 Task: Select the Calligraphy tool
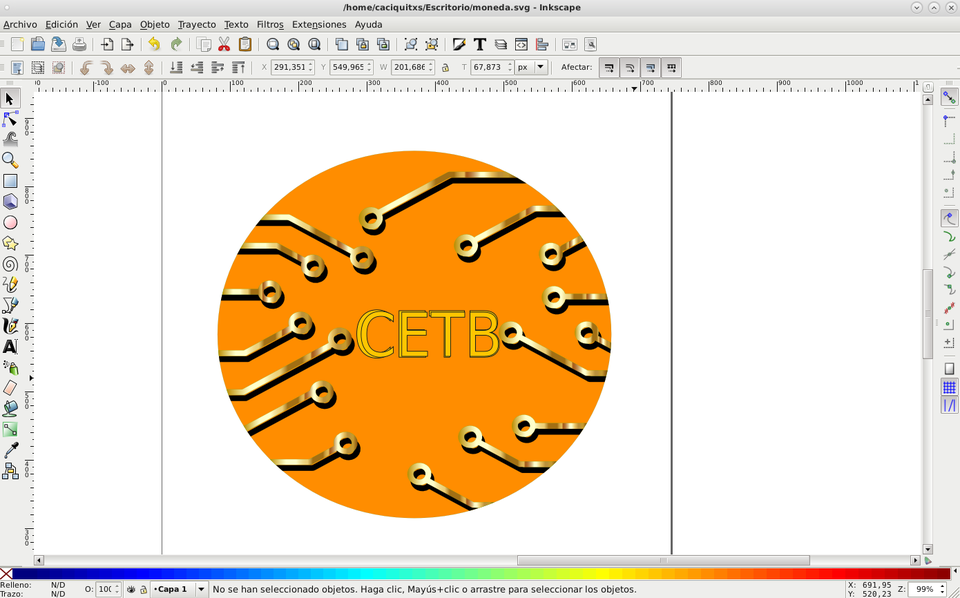coord(10,326)
